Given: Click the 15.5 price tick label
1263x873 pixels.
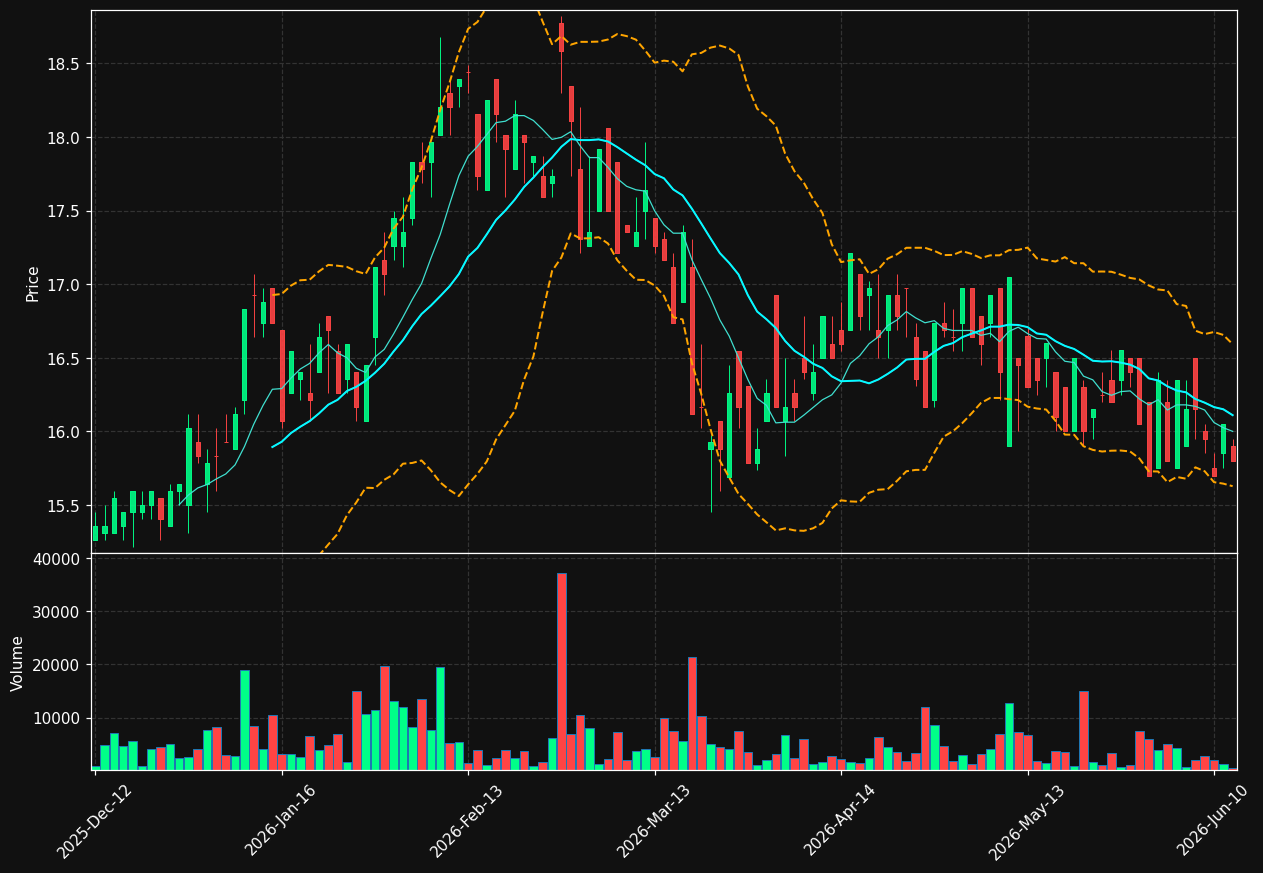Looking at the screenshot, I should click(64, 506).
